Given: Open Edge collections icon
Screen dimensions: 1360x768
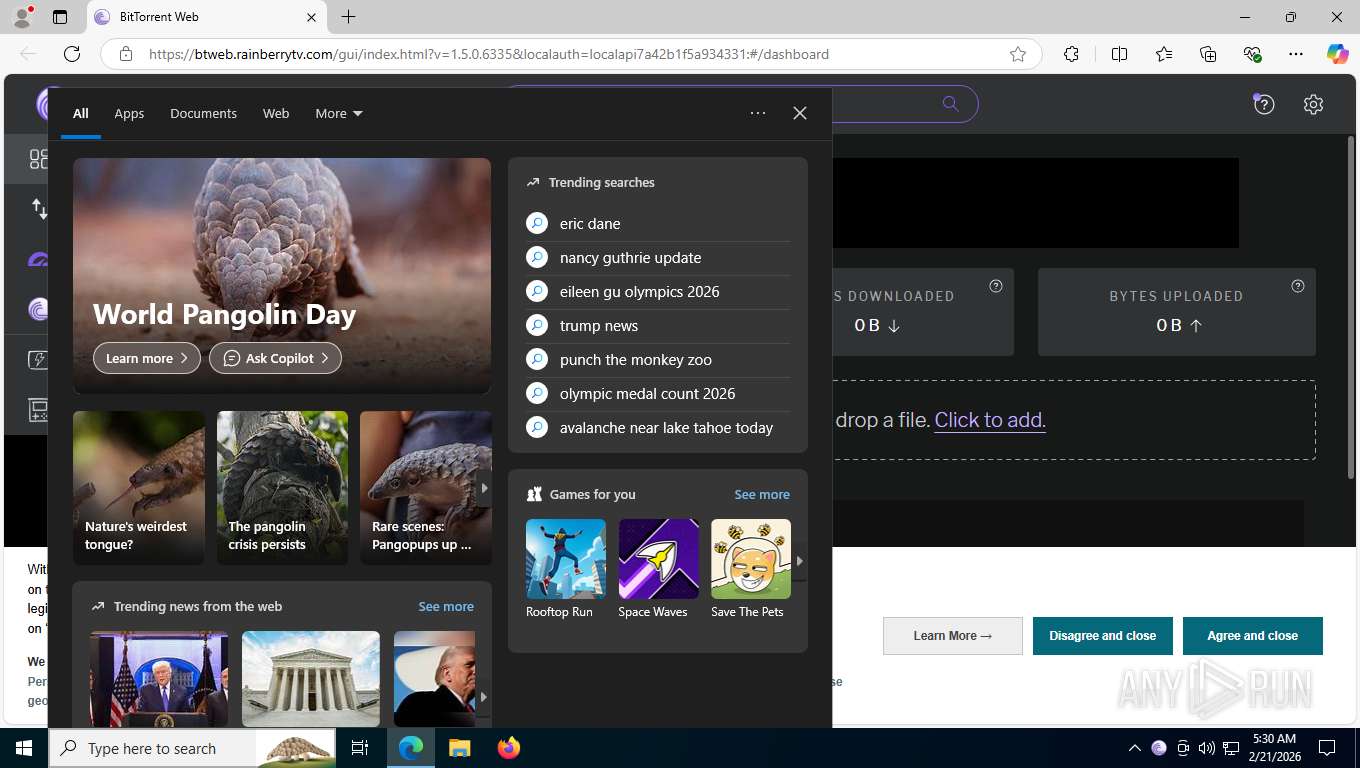Looking at the screenshot, I should click(1208, 54).
